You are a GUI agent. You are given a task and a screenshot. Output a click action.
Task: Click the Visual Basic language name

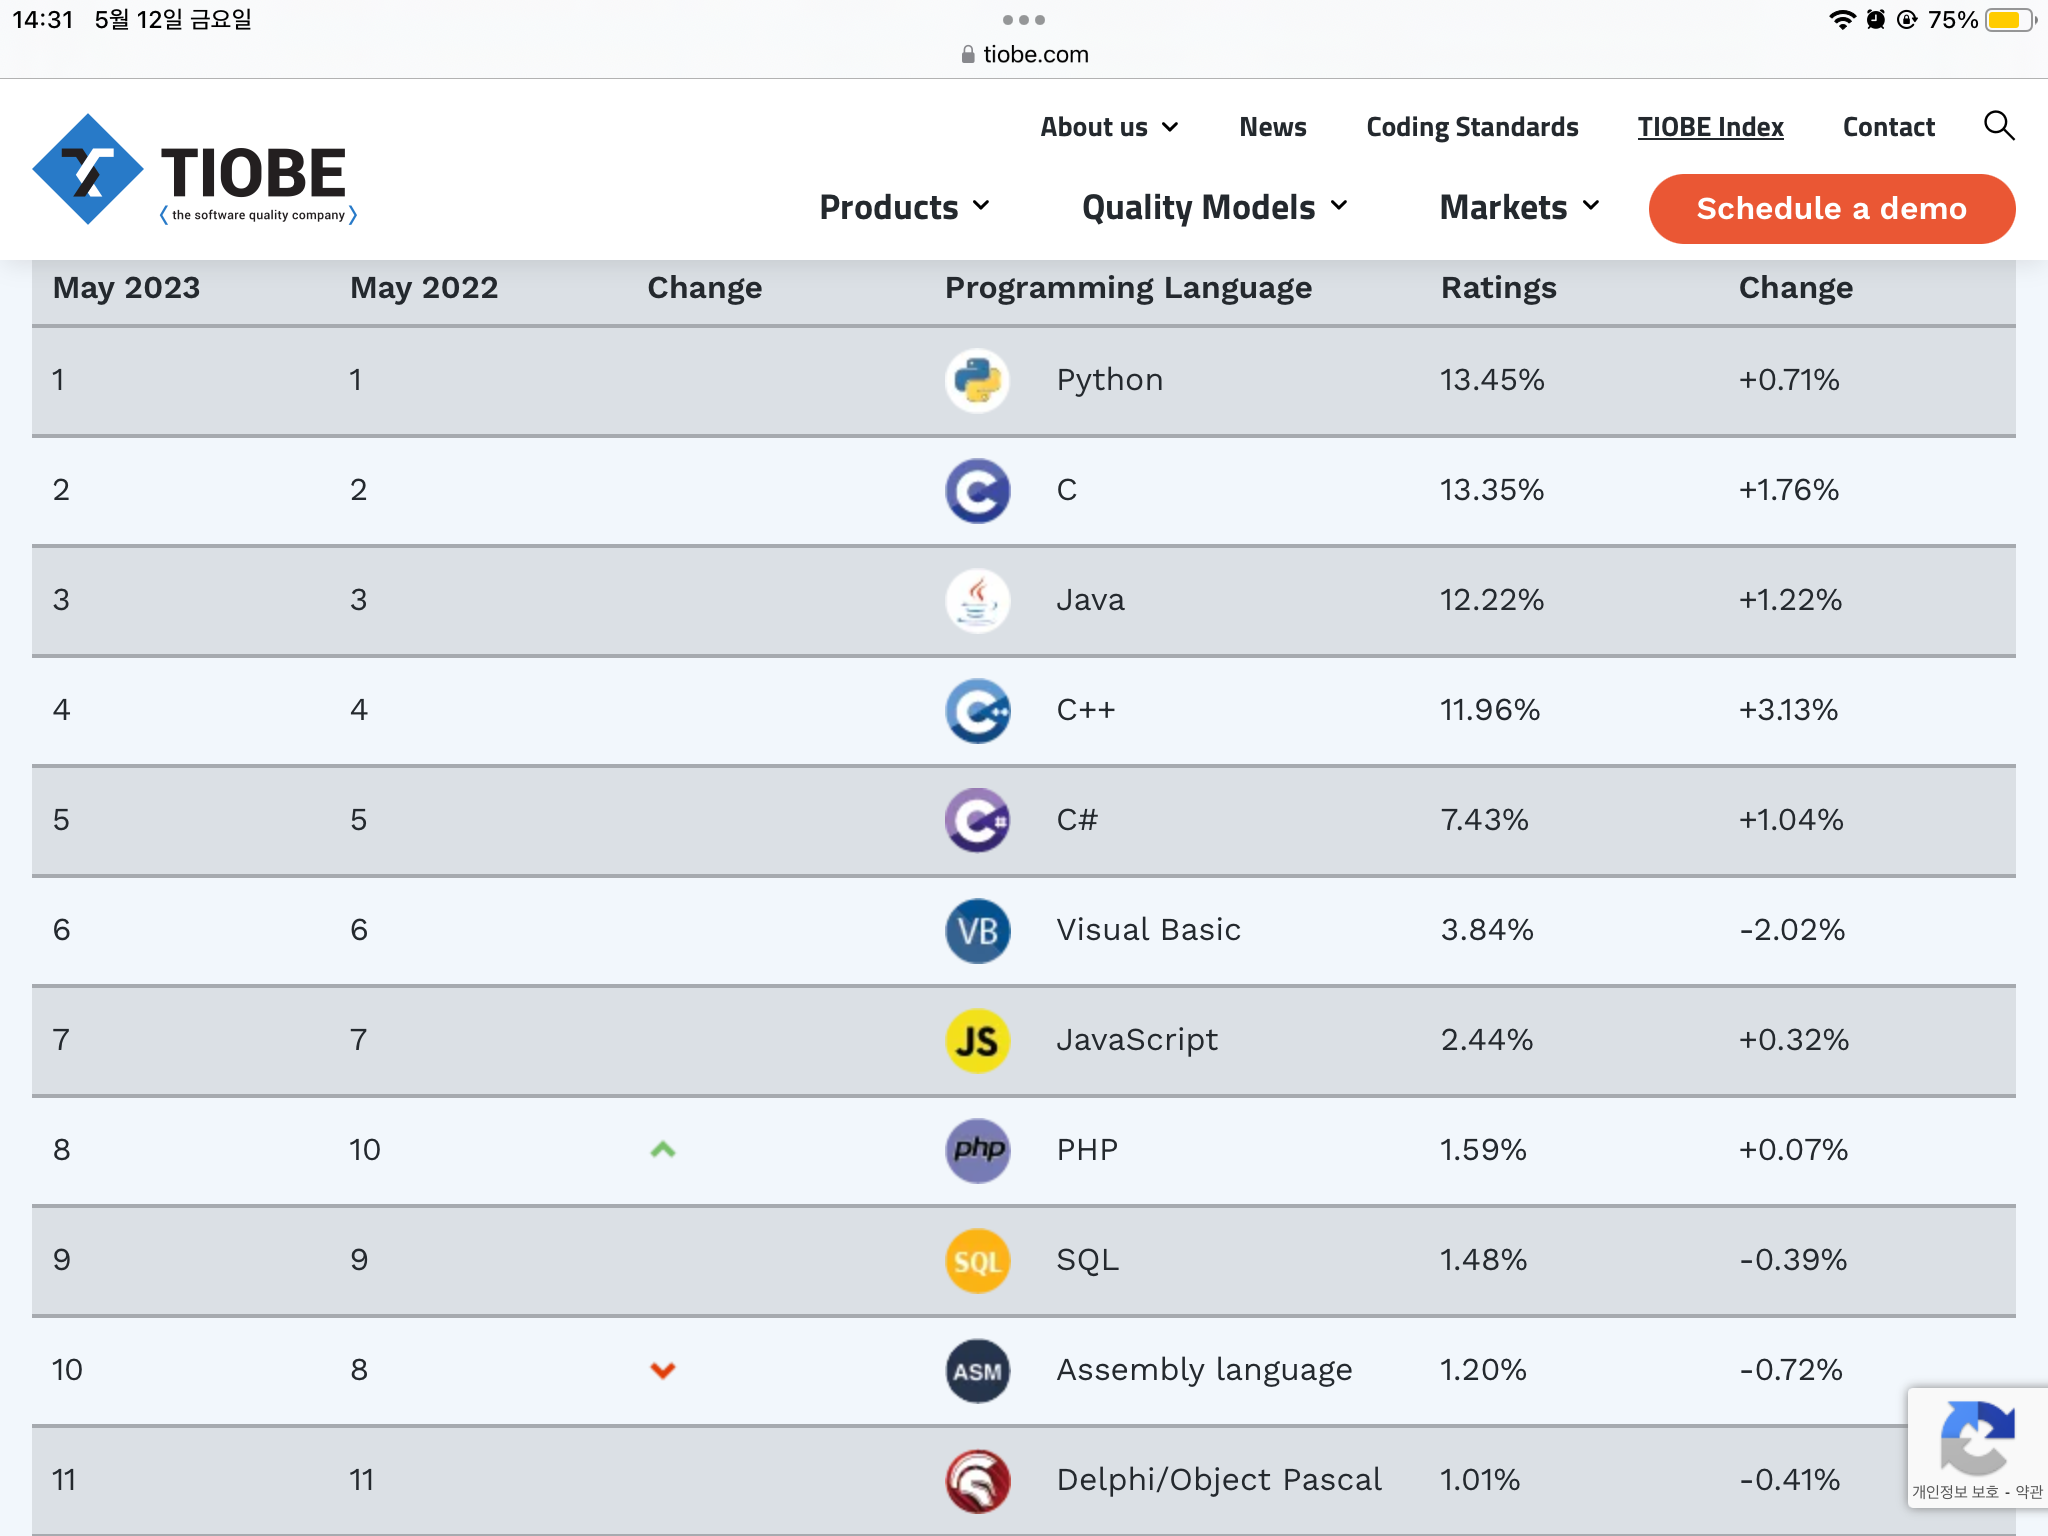tap(1148, 930)
